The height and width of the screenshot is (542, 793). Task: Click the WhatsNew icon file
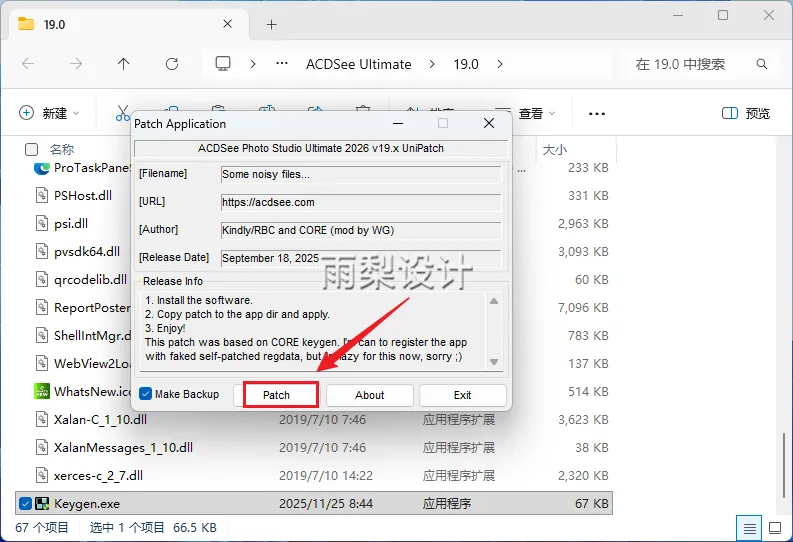coord(41,391)
